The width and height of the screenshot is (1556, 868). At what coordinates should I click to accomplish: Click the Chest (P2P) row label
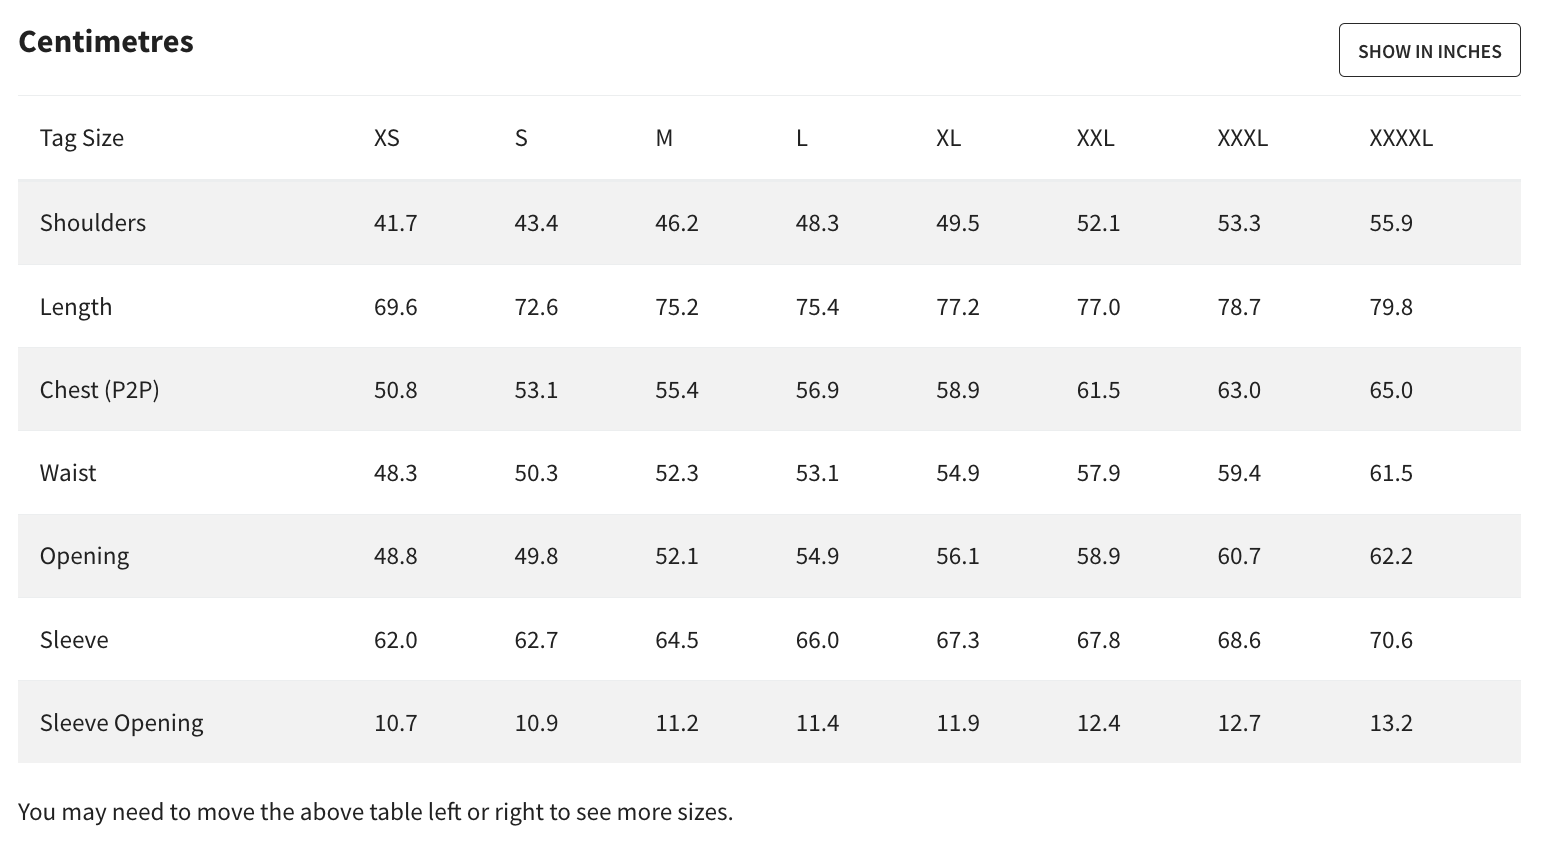(x=100, y=390)
